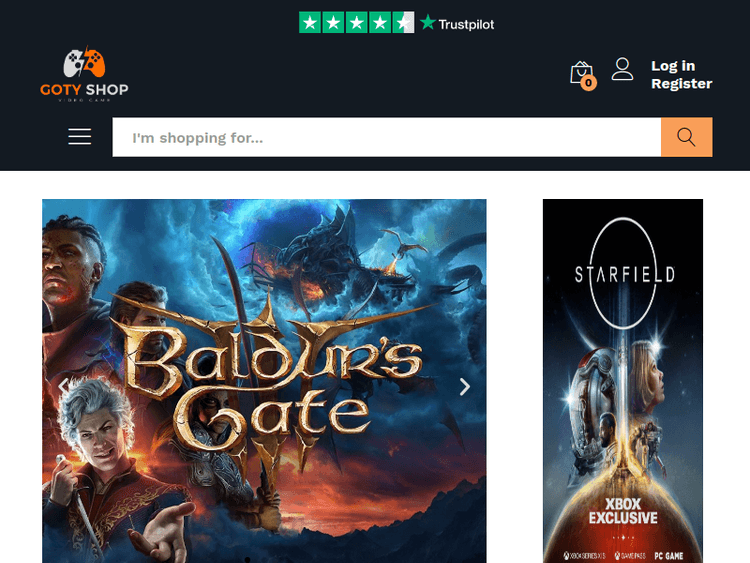Click the Register link
750x563 pixels.
coord(681,84)
